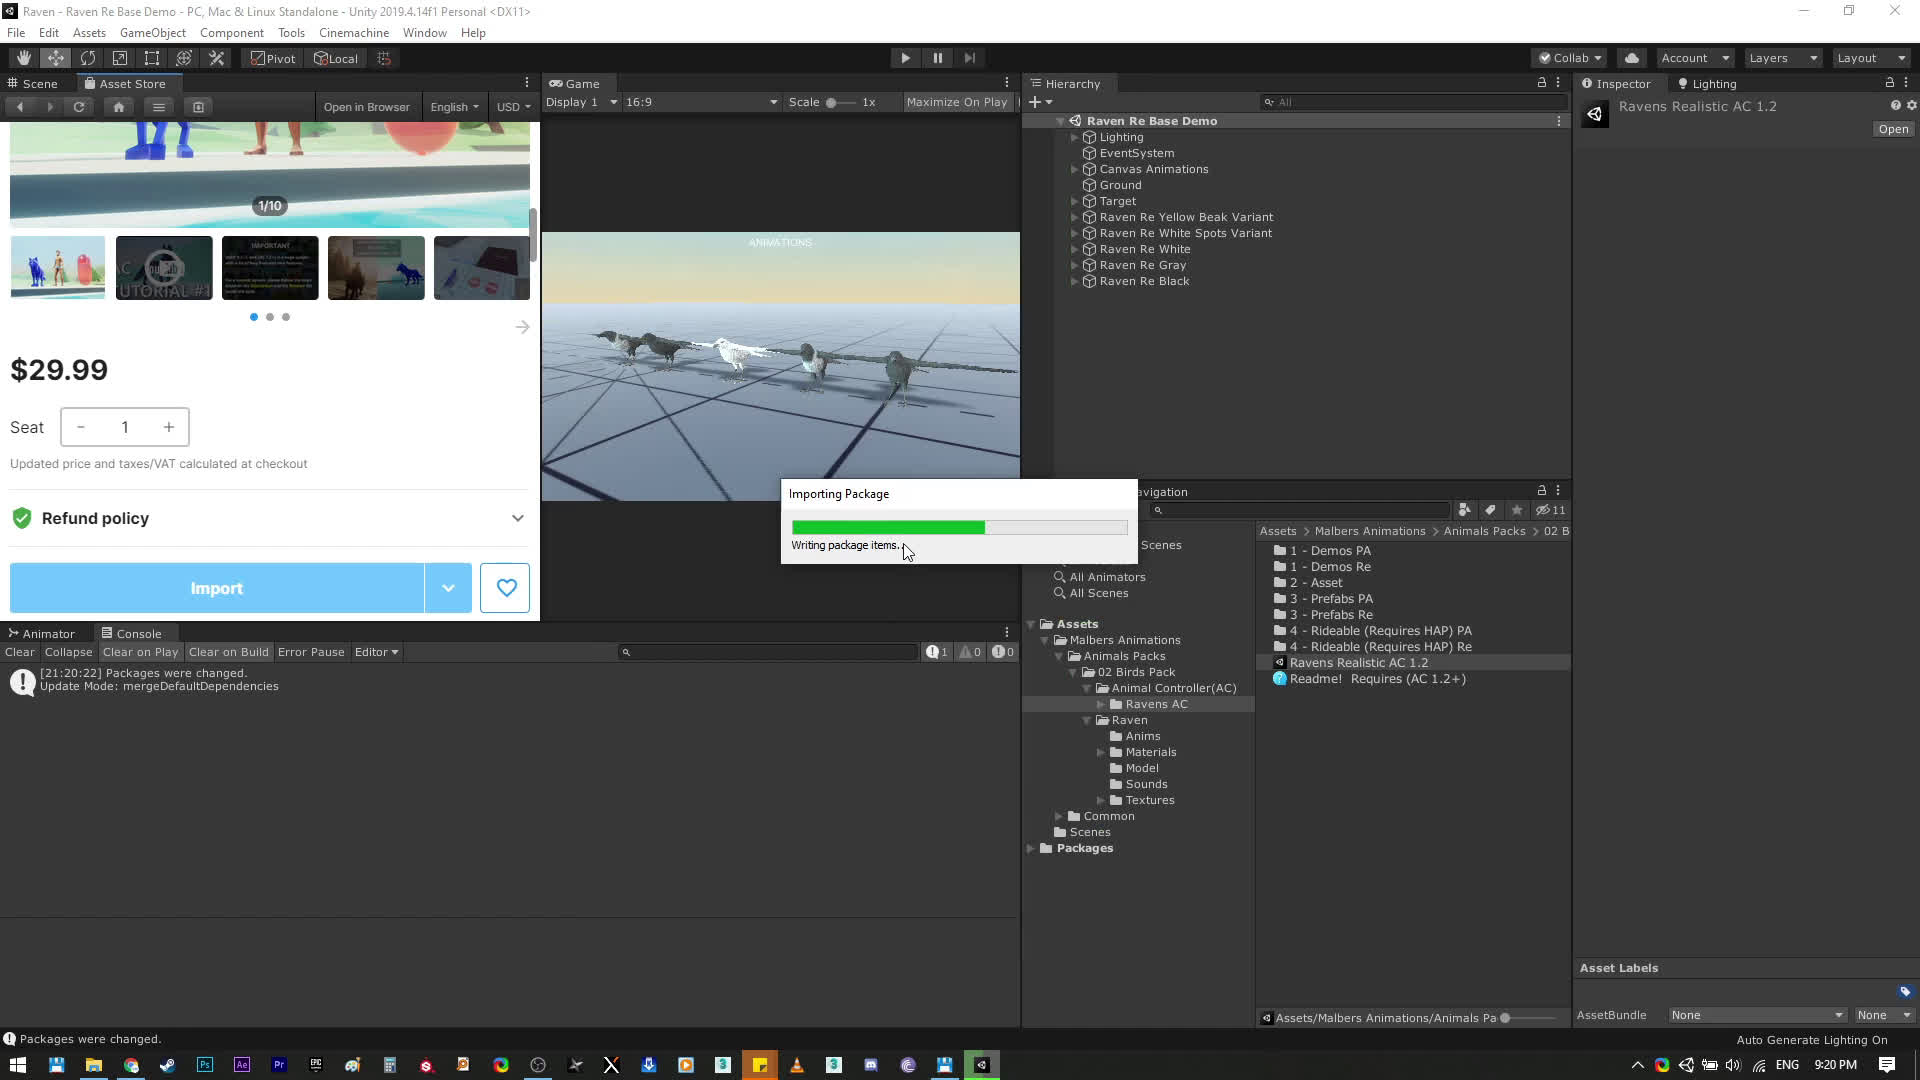Toggle Clear on Play in Console
Viewport: 1920px width, 1080px height.
click(x=140, y=652)
